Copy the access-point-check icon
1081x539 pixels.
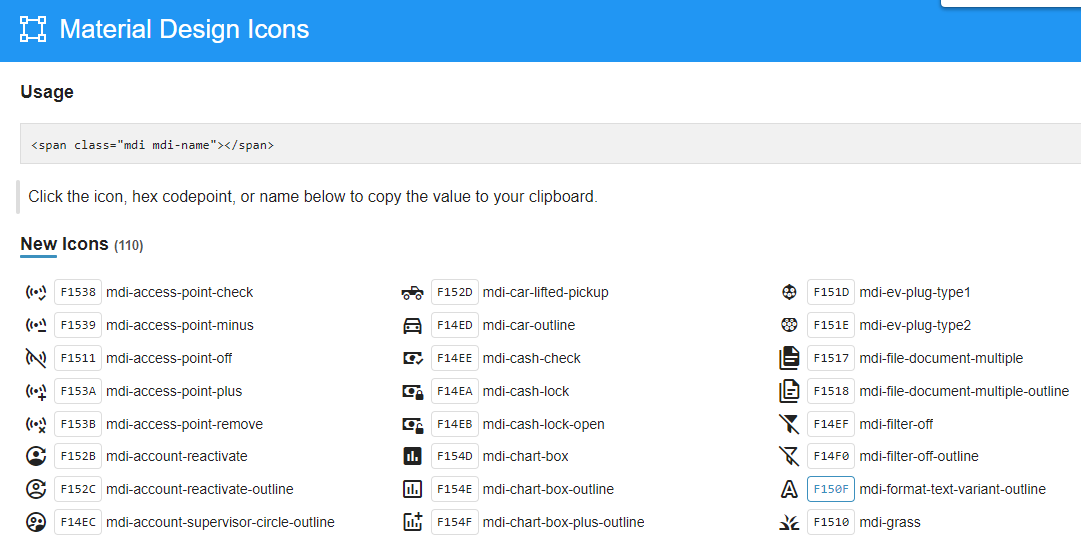36,292
